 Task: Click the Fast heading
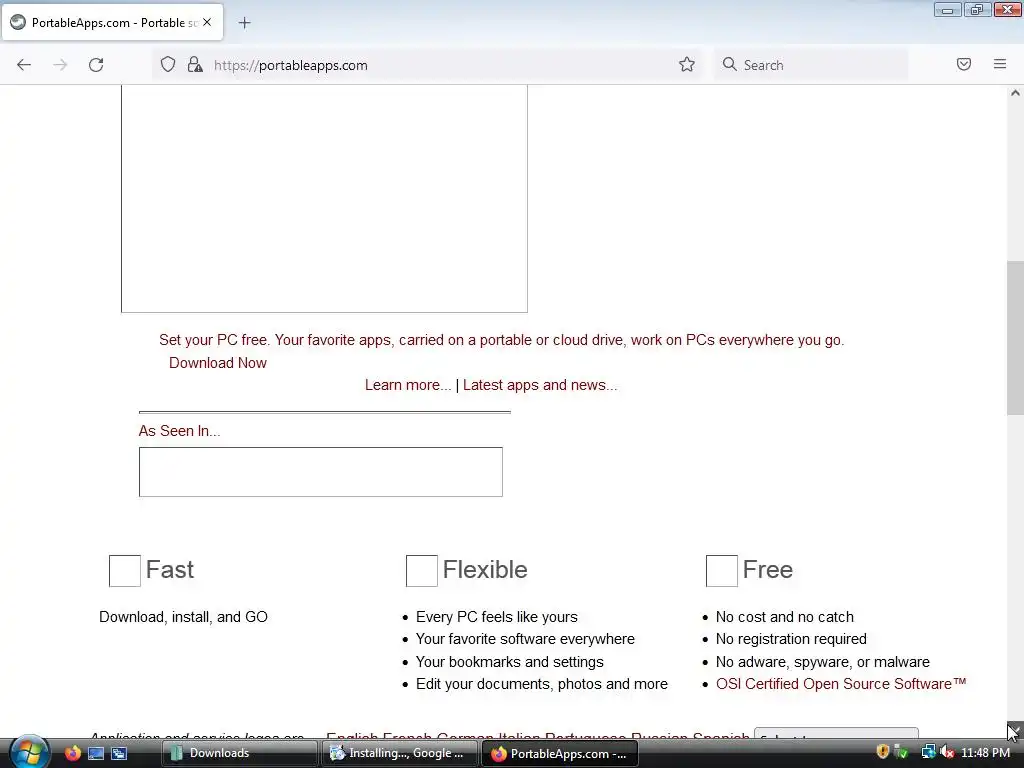pyautogui.click(x=170, y=569)
